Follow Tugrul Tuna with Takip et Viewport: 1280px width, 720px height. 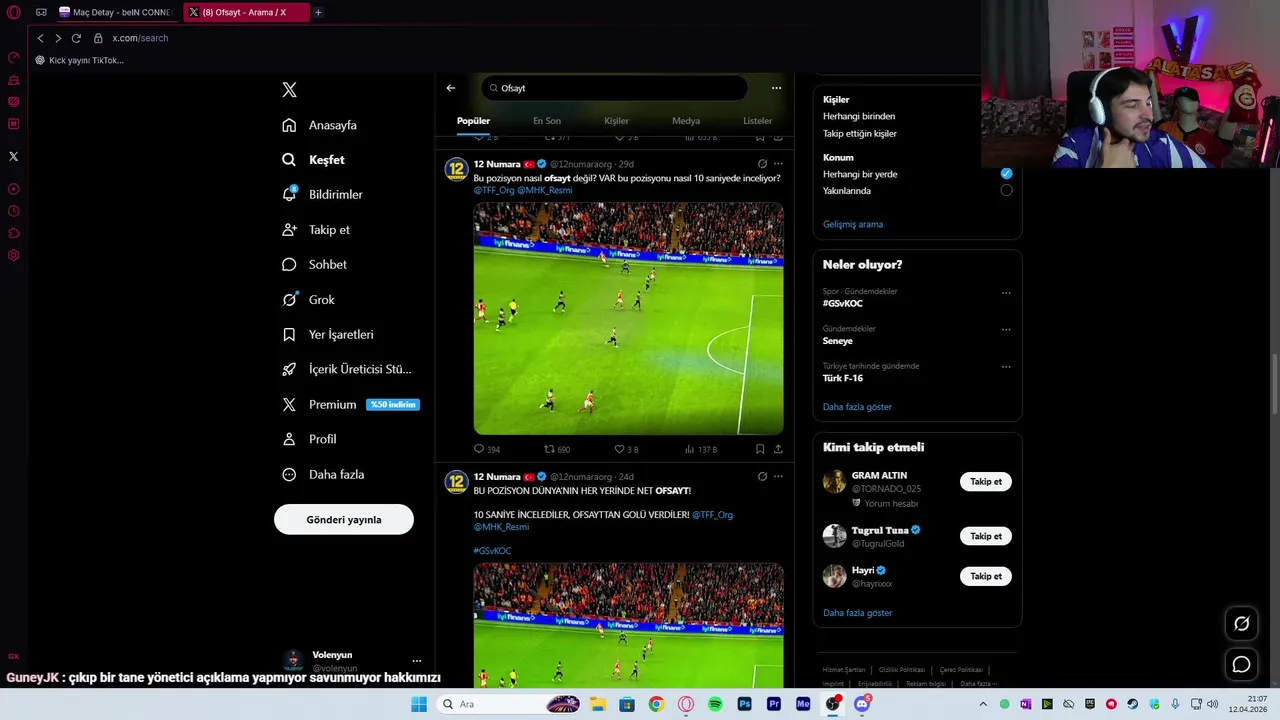(986, 536)
